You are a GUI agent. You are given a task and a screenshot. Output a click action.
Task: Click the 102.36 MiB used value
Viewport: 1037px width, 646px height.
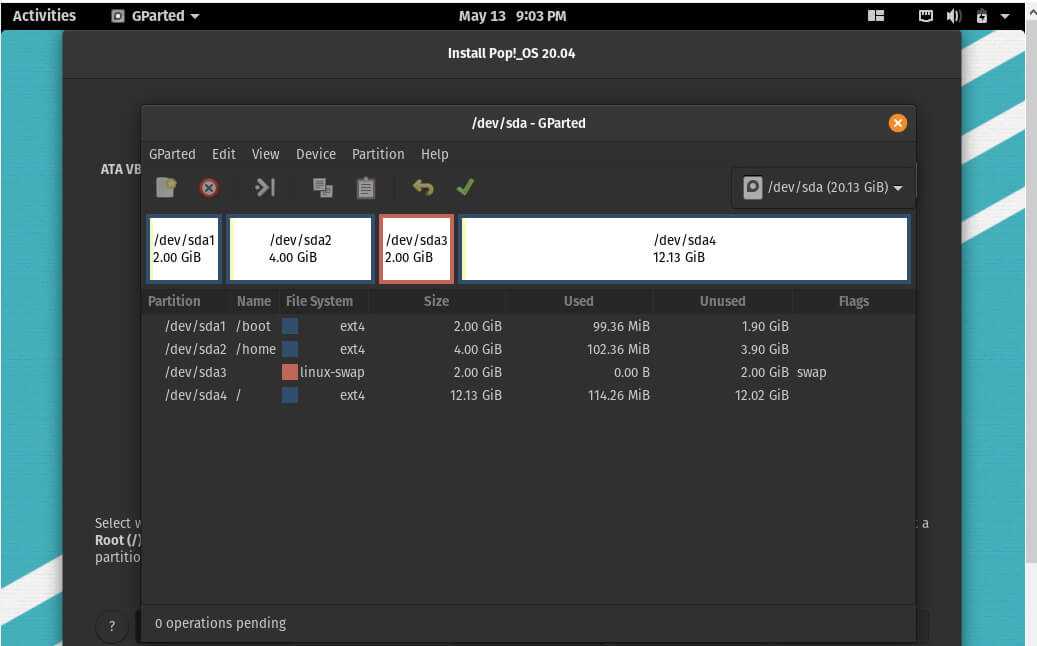coord(618,349)
